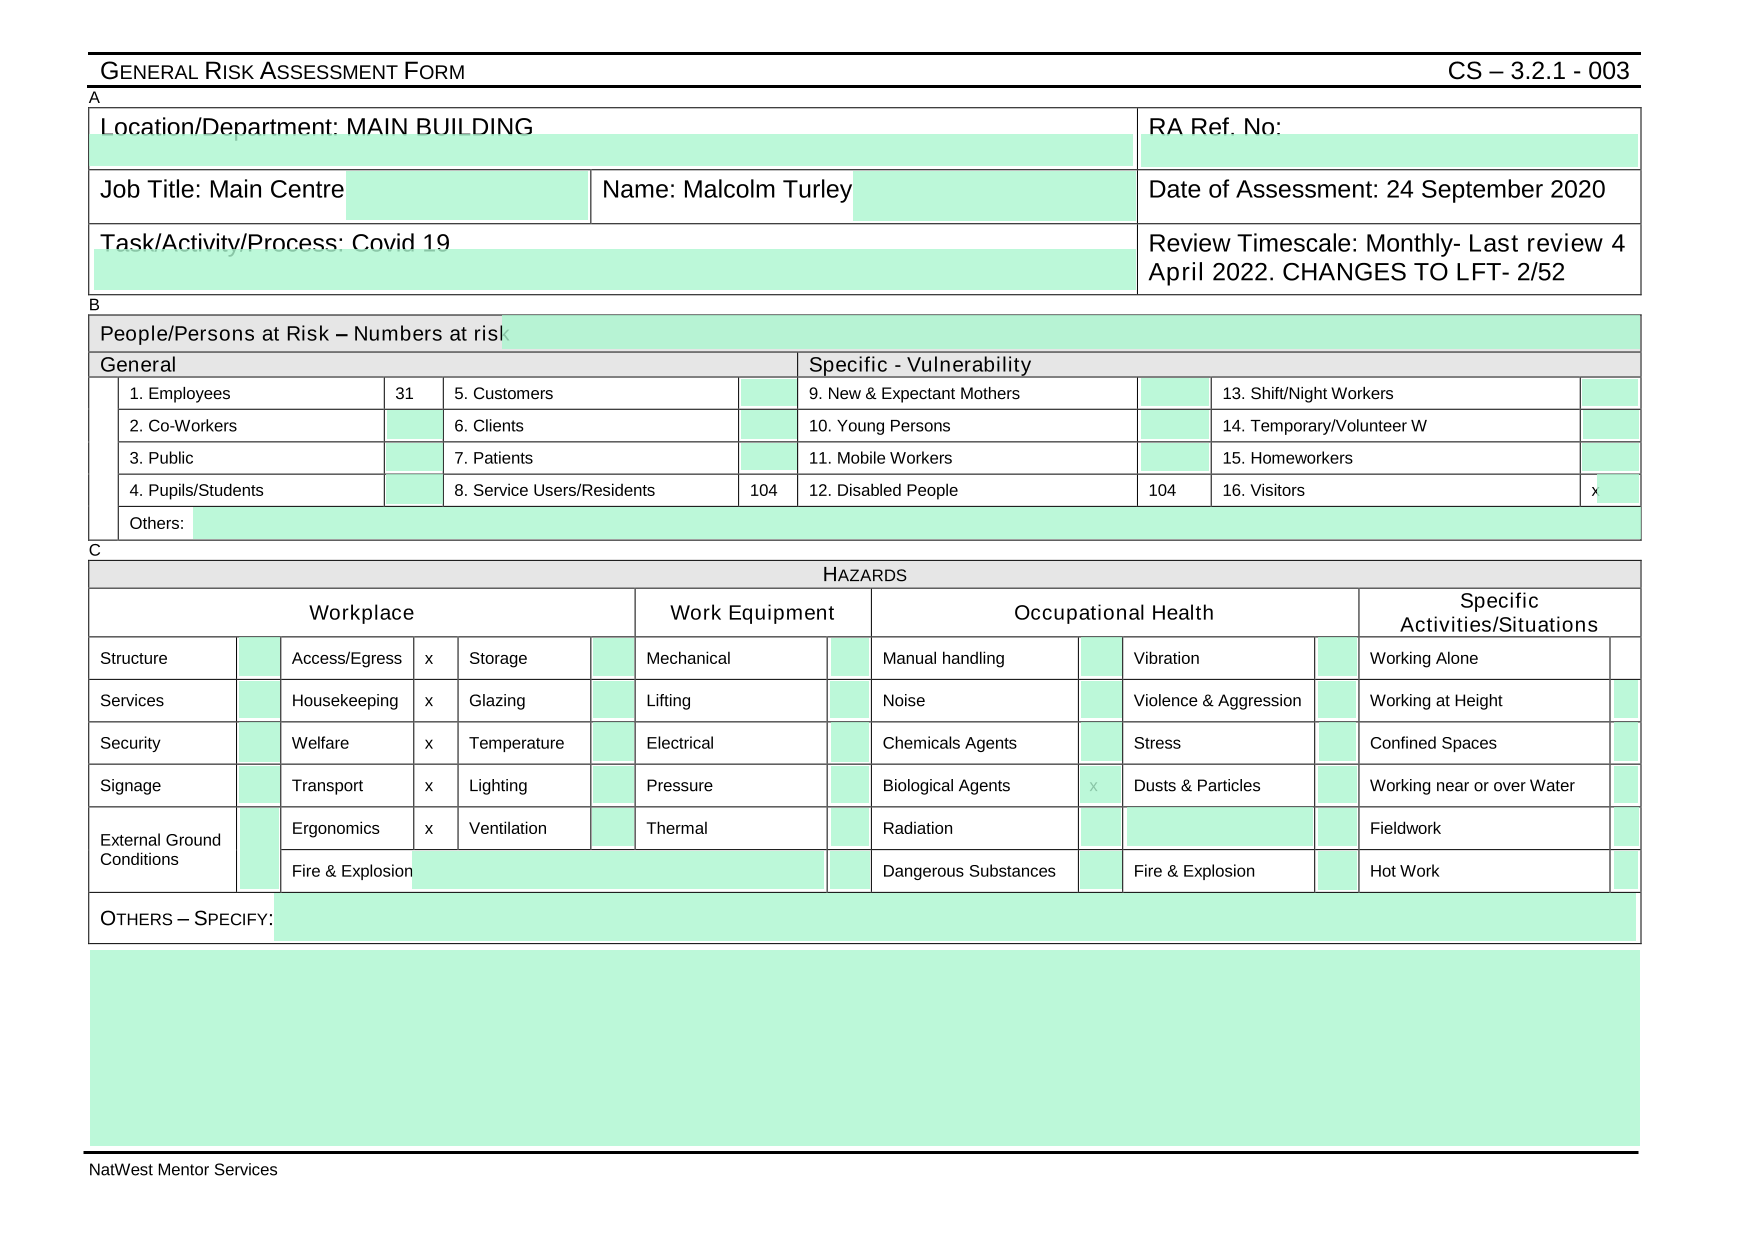This screenshot has height=1240, width=1754.
Task: Tick the Radiation hazard box
Action: [x=1101, y=828]
